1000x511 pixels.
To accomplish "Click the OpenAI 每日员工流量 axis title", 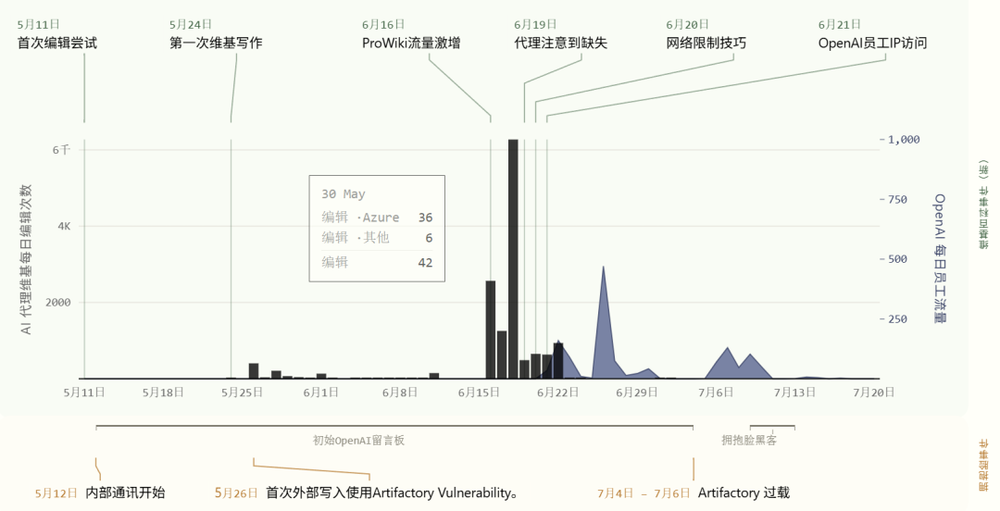I will point(939,258).
